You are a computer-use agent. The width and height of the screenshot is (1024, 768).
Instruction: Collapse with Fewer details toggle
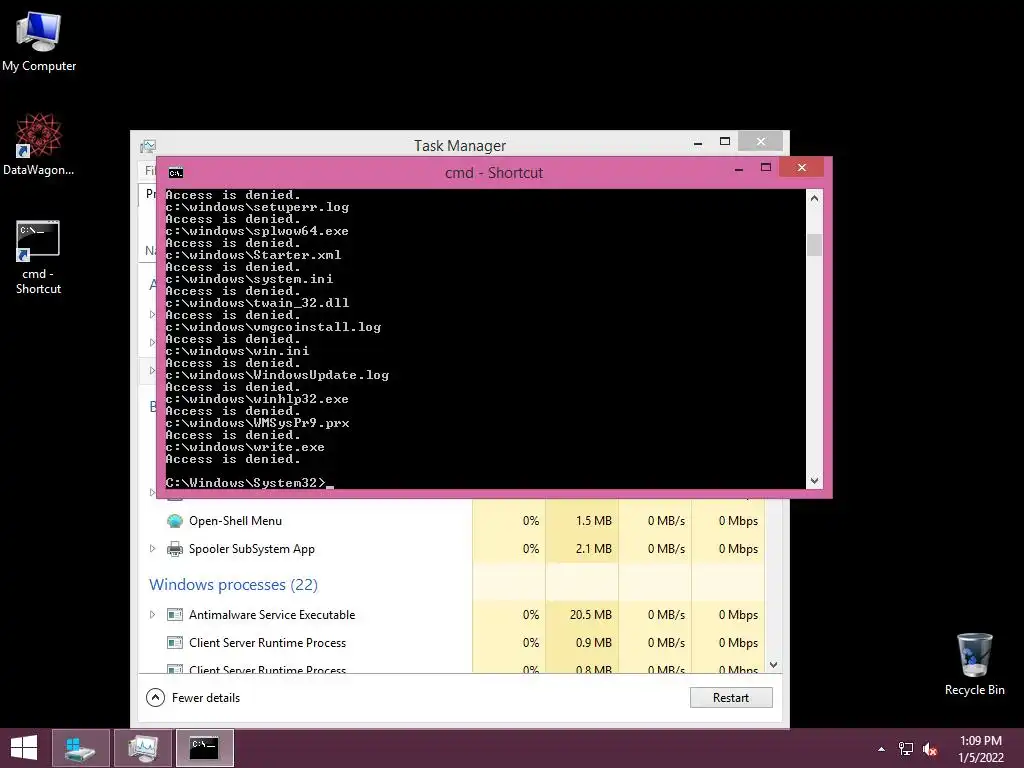pyautogui.click(x=193, y=697)
